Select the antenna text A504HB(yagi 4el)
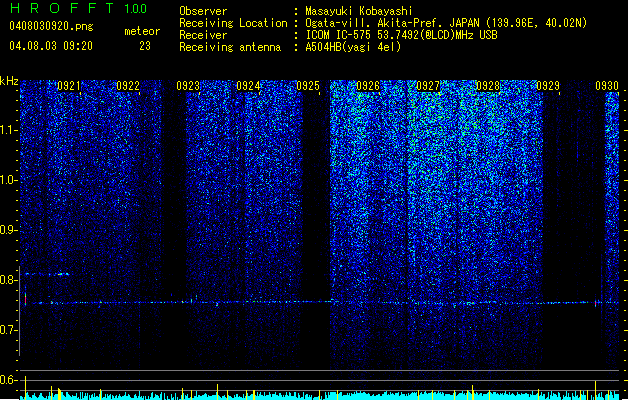This screenshot has height=400, width=629. (x=353, y=47)
